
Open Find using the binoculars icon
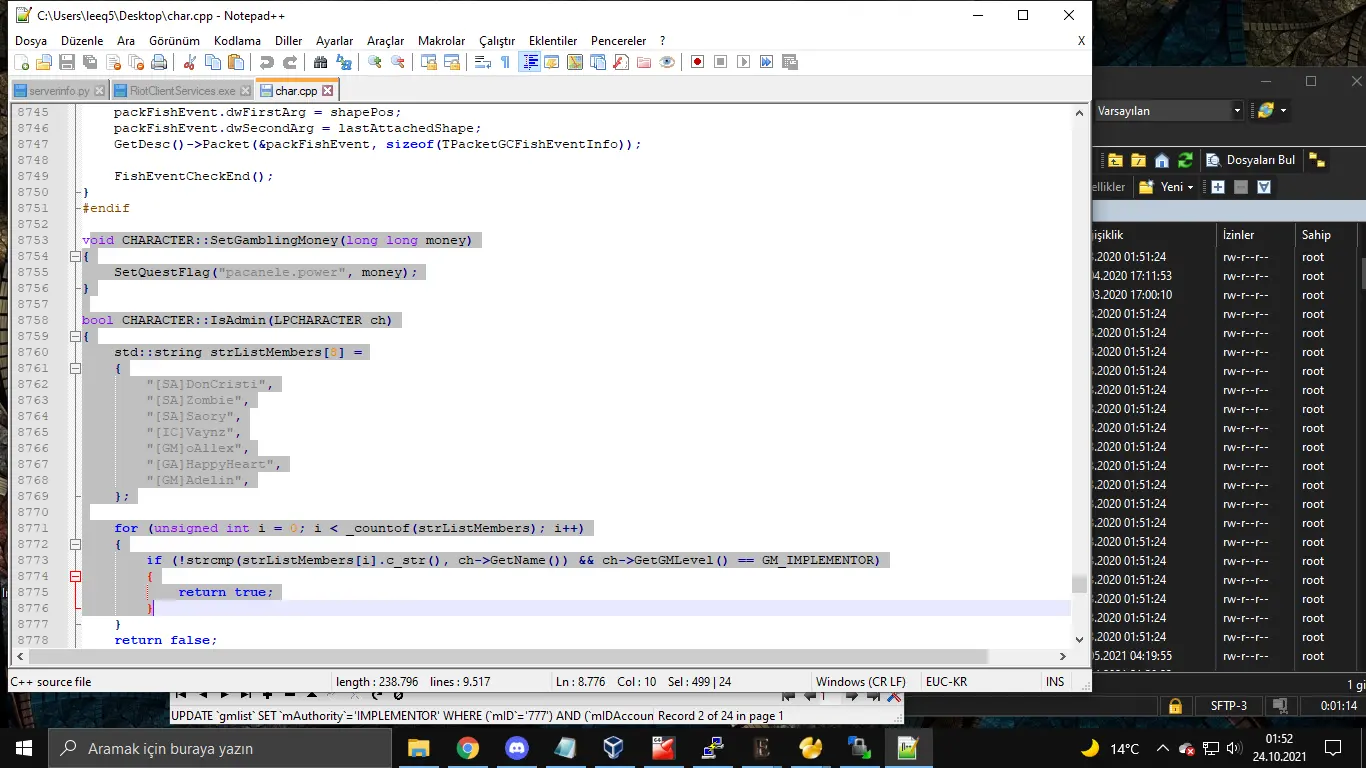(x=320, y=62)
